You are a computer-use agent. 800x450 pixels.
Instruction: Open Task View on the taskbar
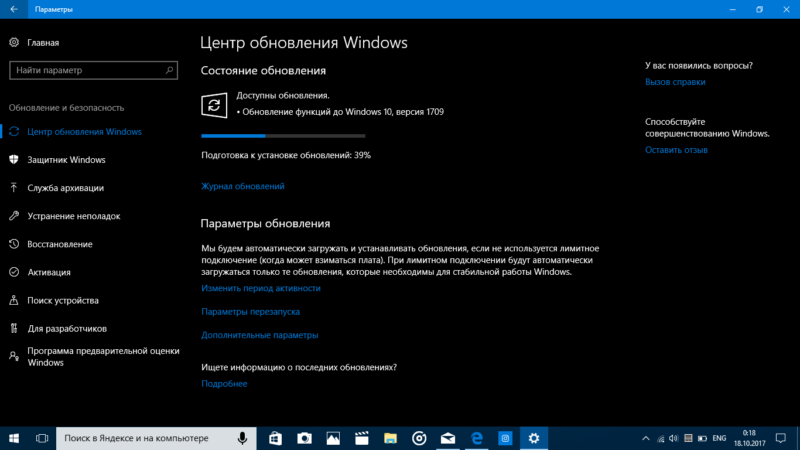(42, 438)
